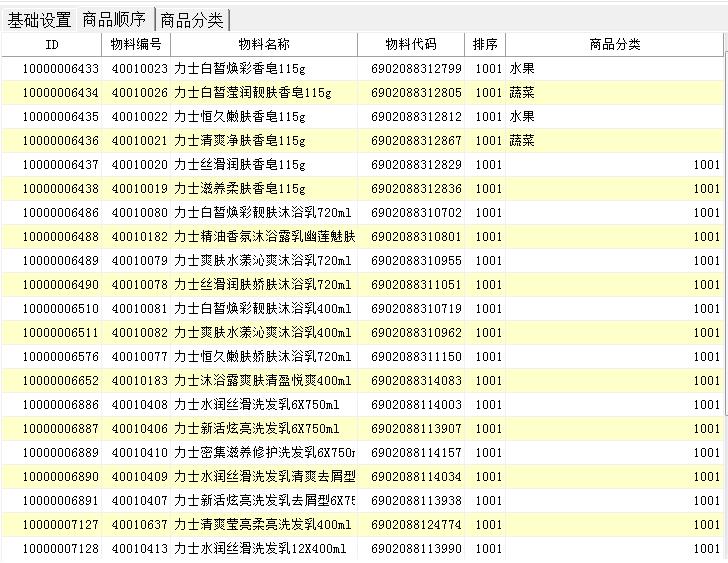Viewport: 728px width, 563px height.
Task: Click material number 40010637
Action: [139, 524]
